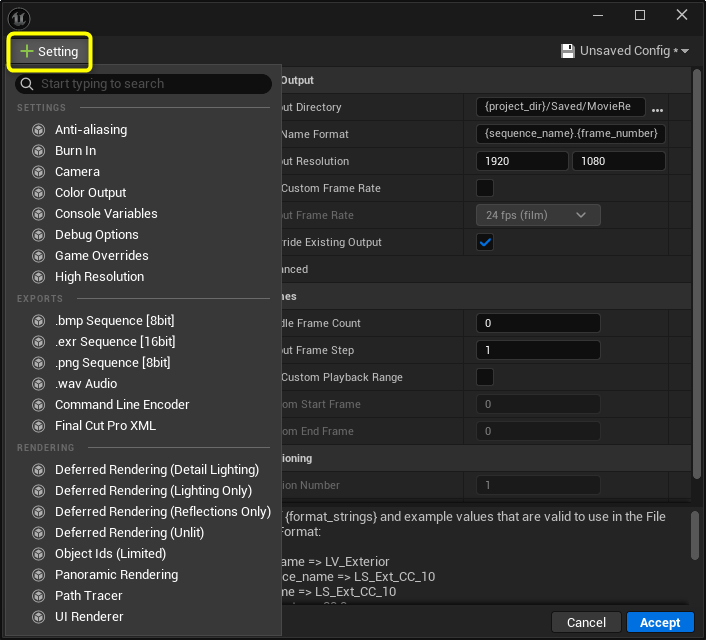Click the Unreal Engine logo icon

[x=19, y=18]
